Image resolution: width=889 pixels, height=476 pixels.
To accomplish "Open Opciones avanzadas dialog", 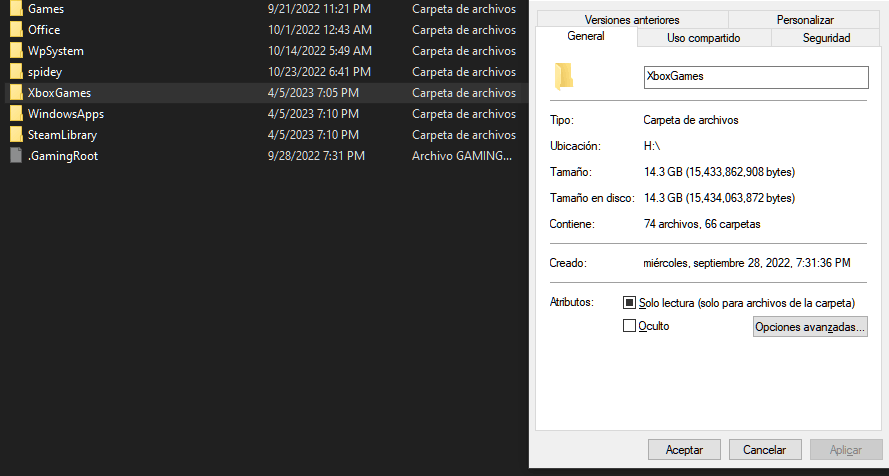I will coord(810,327).
